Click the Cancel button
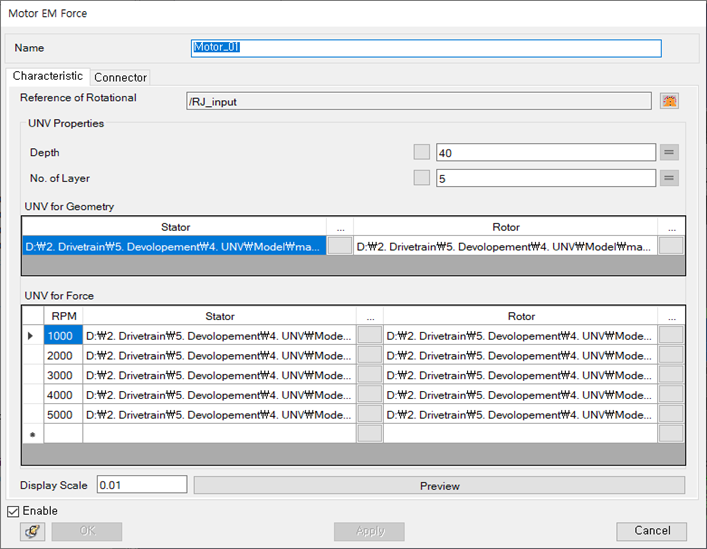Image resolution: width=707 pixels, height=549 pixels. coord(652,531)
